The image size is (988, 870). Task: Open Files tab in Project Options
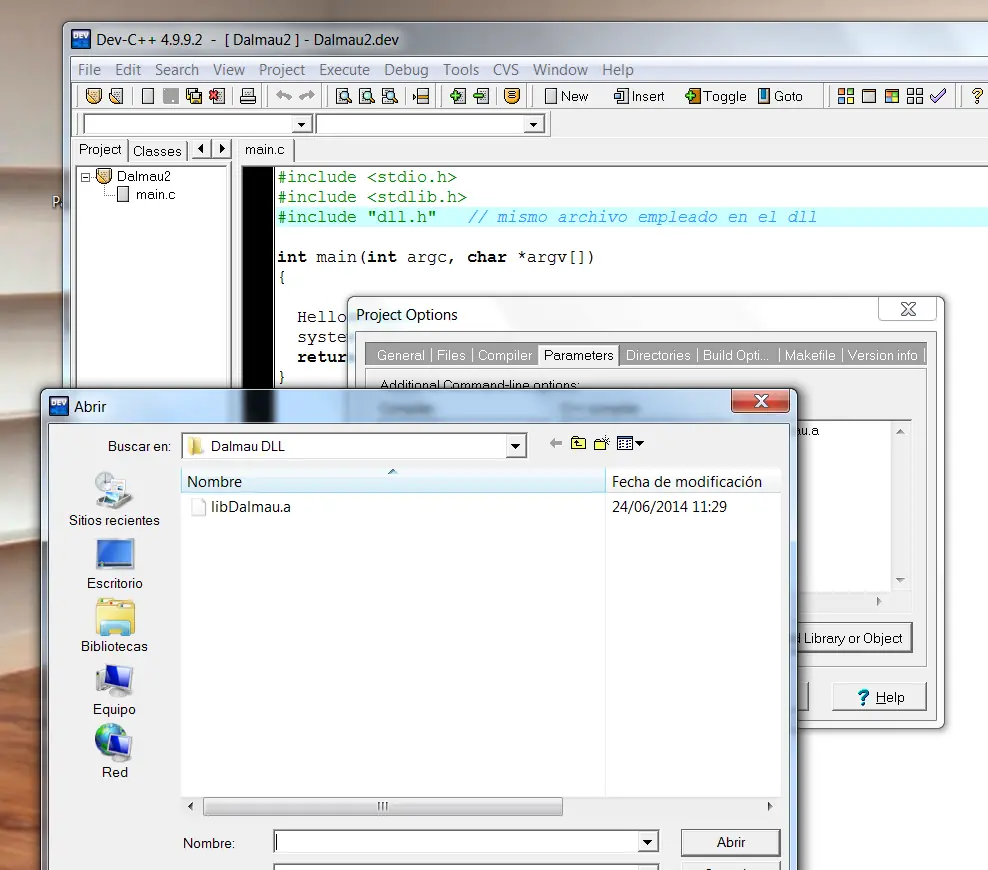pos(451,355)
